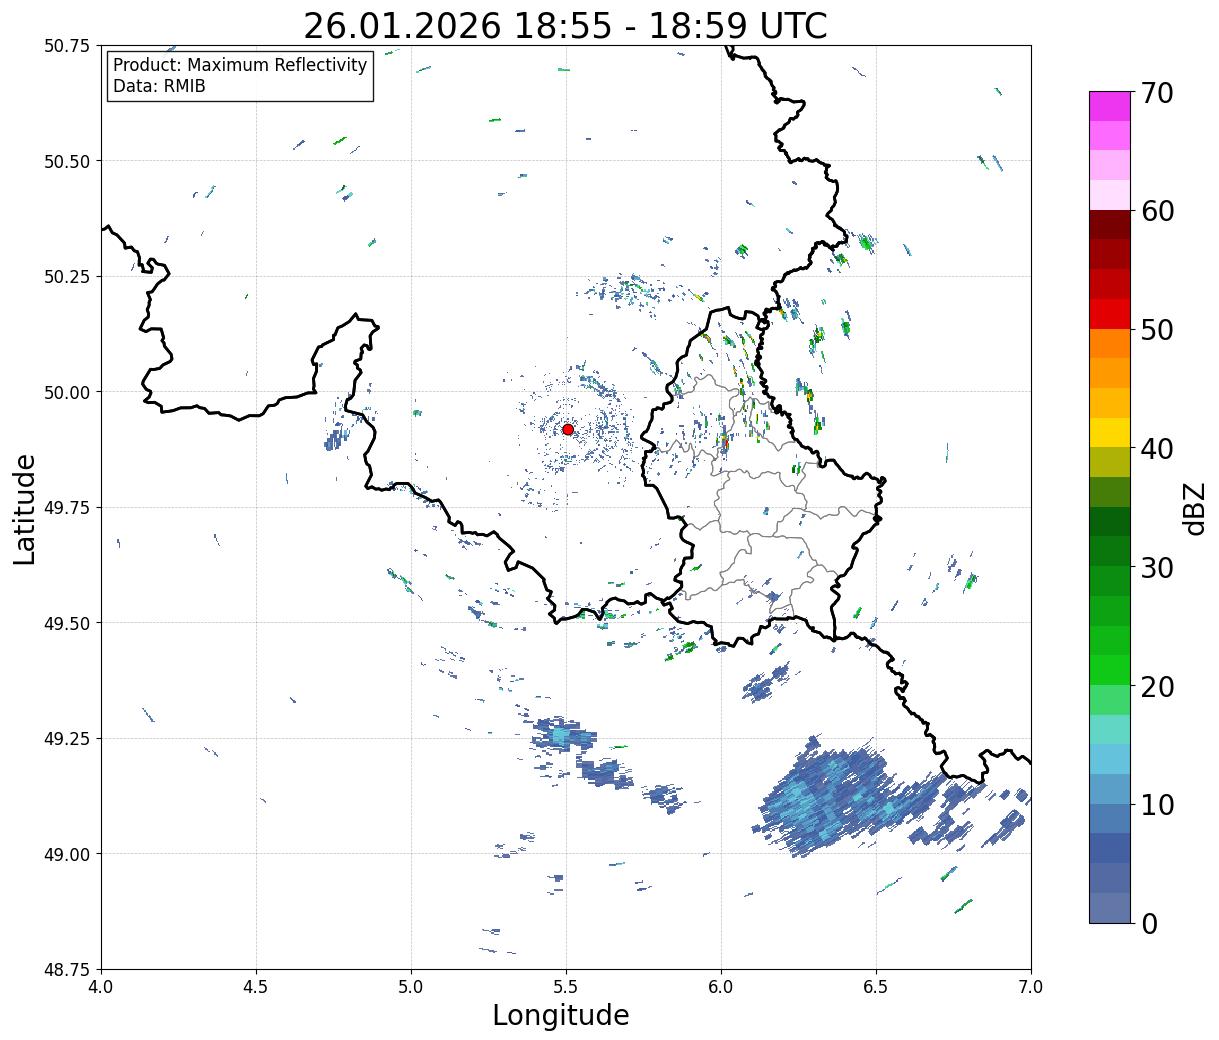This screenshot has width=1219, height=1040.
Task: Click the colorbar tick label "40"
Action: pos(1156,449)
